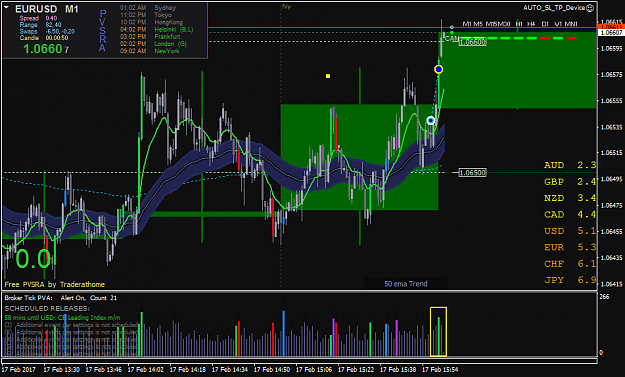Screen dimensions: 625x377
Task: Click the Tokyo 11:02 PM session row
Action: click(x=146, y=15)
